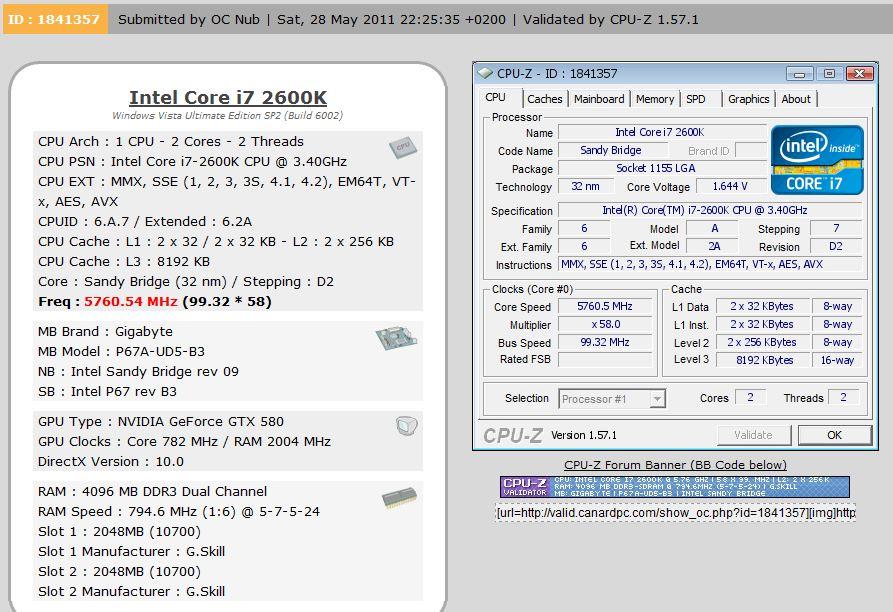
Task: Switch to the Mainboard tab
Action: point(599,99)
